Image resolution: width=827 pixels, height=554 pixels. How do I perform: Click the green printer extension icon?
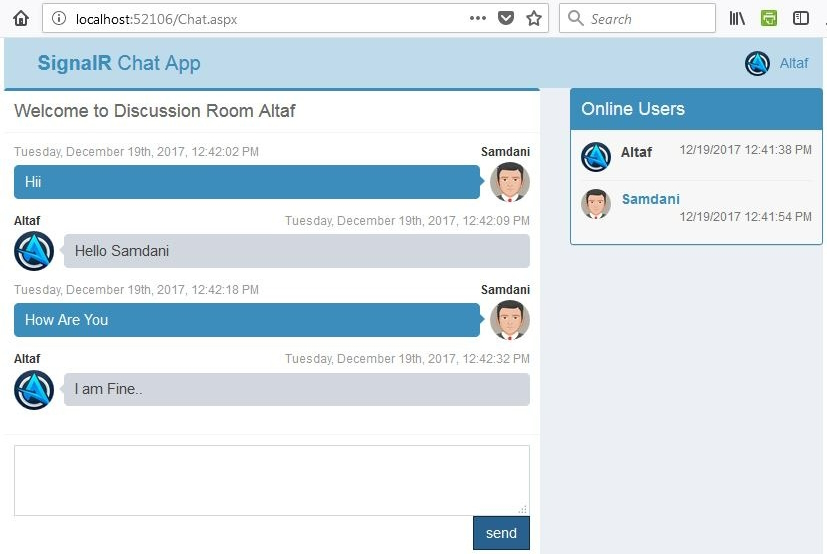pos(768,18)
